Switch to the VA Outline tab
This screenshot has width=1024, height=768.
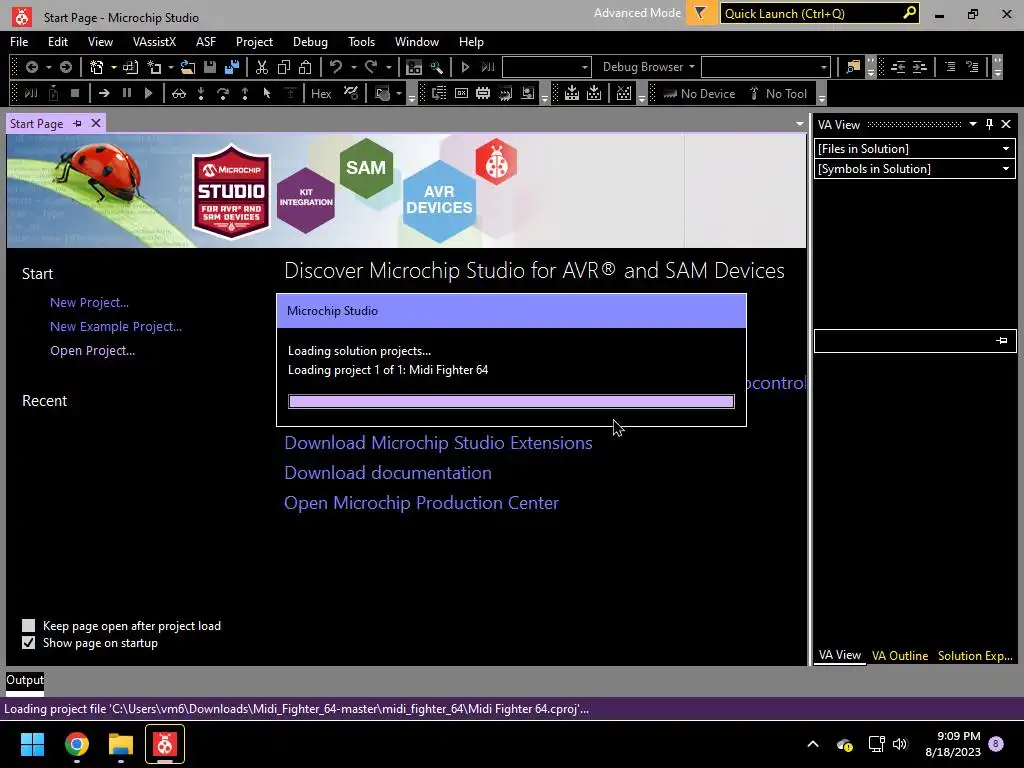click(899, 656)
